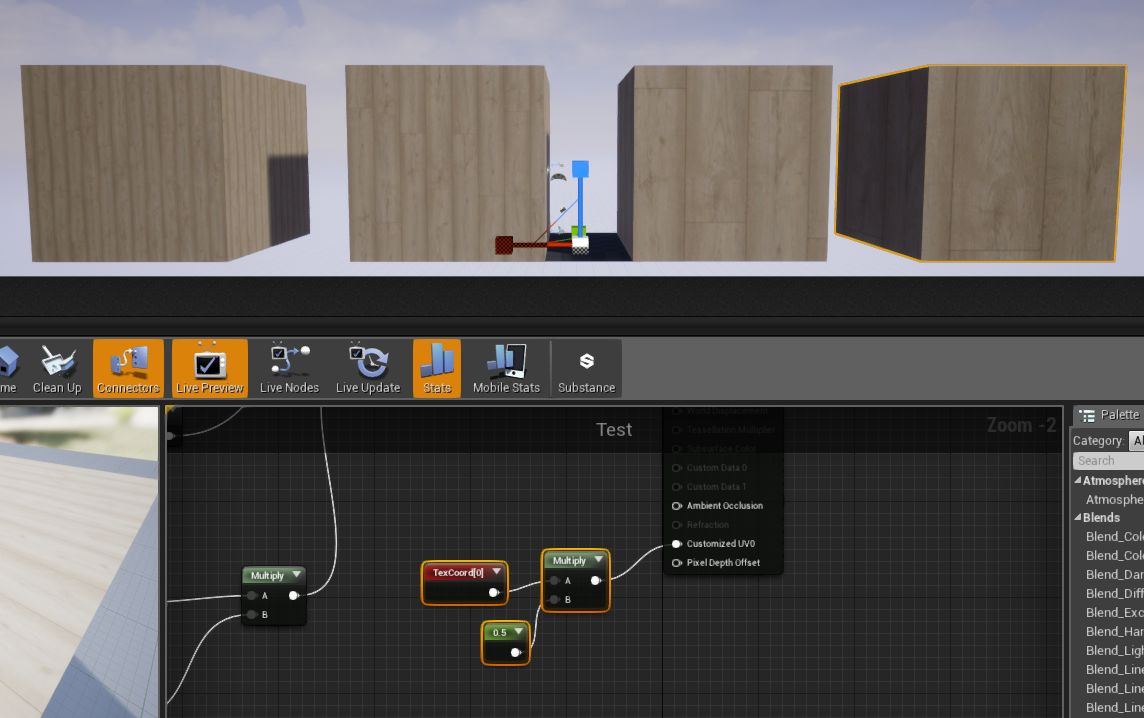
Task: Toggle Live Preview in the toolbar
Action: pos(209,368)
